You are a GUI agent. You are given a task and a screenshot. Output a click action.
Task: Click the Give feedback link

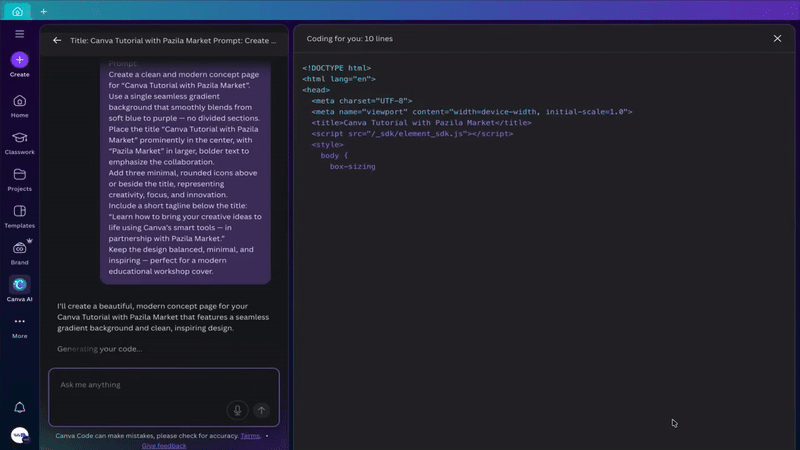pos(163,445)
